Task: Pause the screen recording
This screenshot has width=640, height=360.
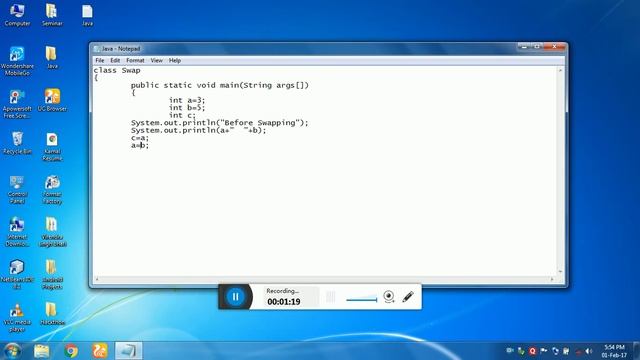Action: [x=236, y=297]
